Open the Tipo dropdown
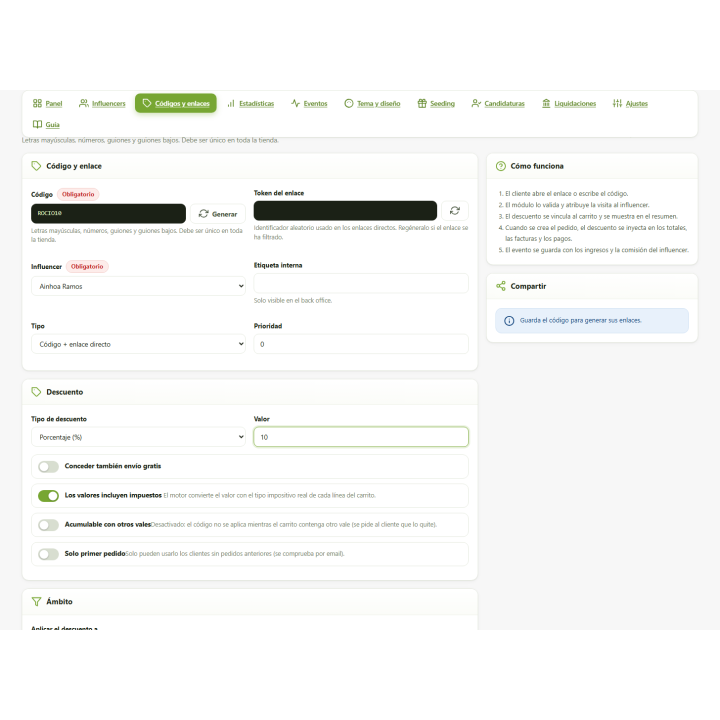The width and height of the screenshot is (720, 720). click(138, 344)
